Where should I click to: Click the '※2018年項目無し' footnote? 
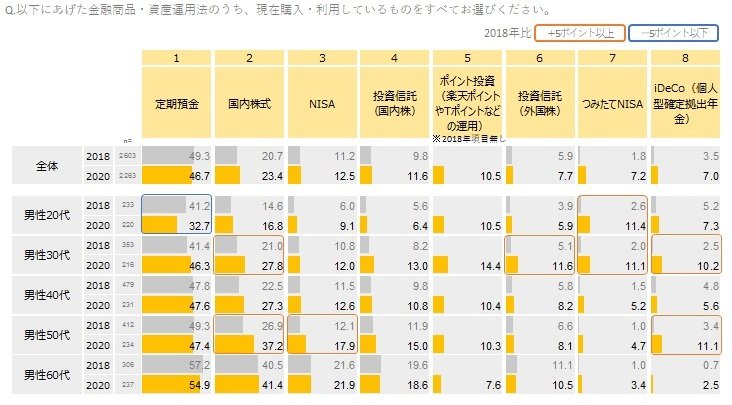tap(468, 139)
